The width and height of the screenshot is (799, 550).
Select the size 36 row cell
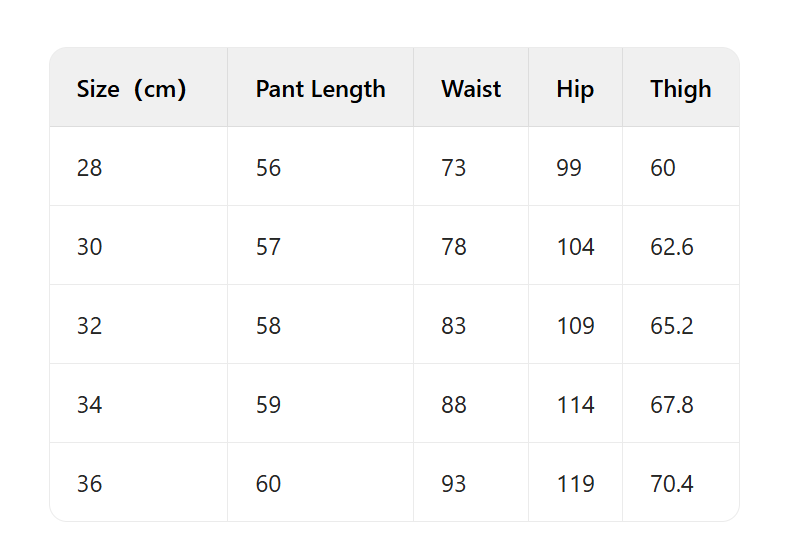(x=90, y=484)
